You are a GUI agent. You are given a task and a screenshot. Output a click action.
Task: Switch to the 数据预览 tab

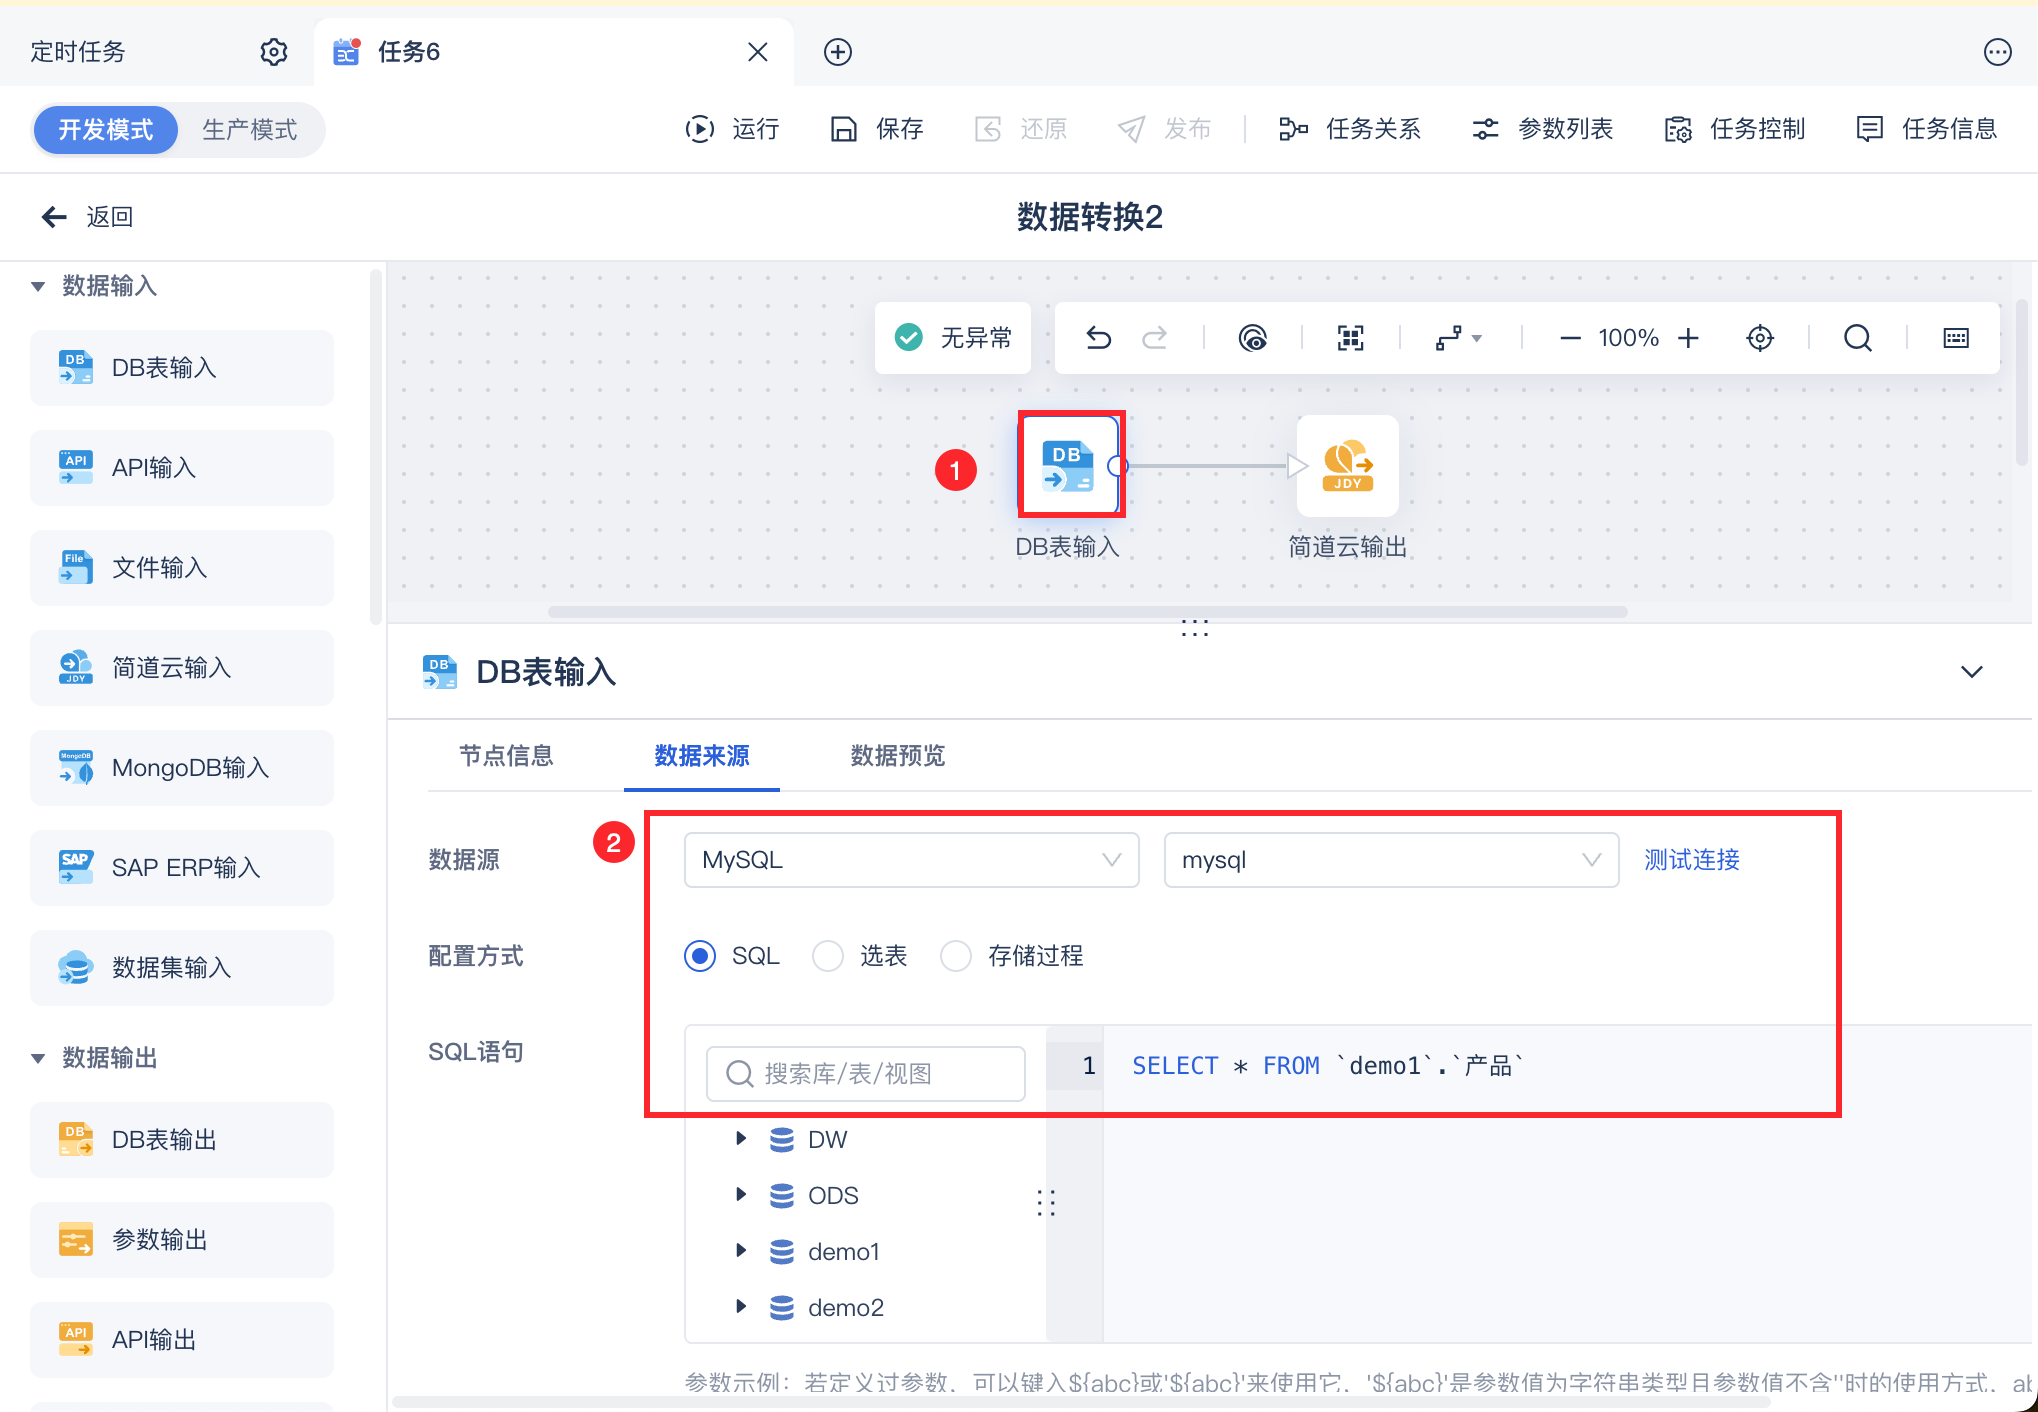click(x=897, y=756)
